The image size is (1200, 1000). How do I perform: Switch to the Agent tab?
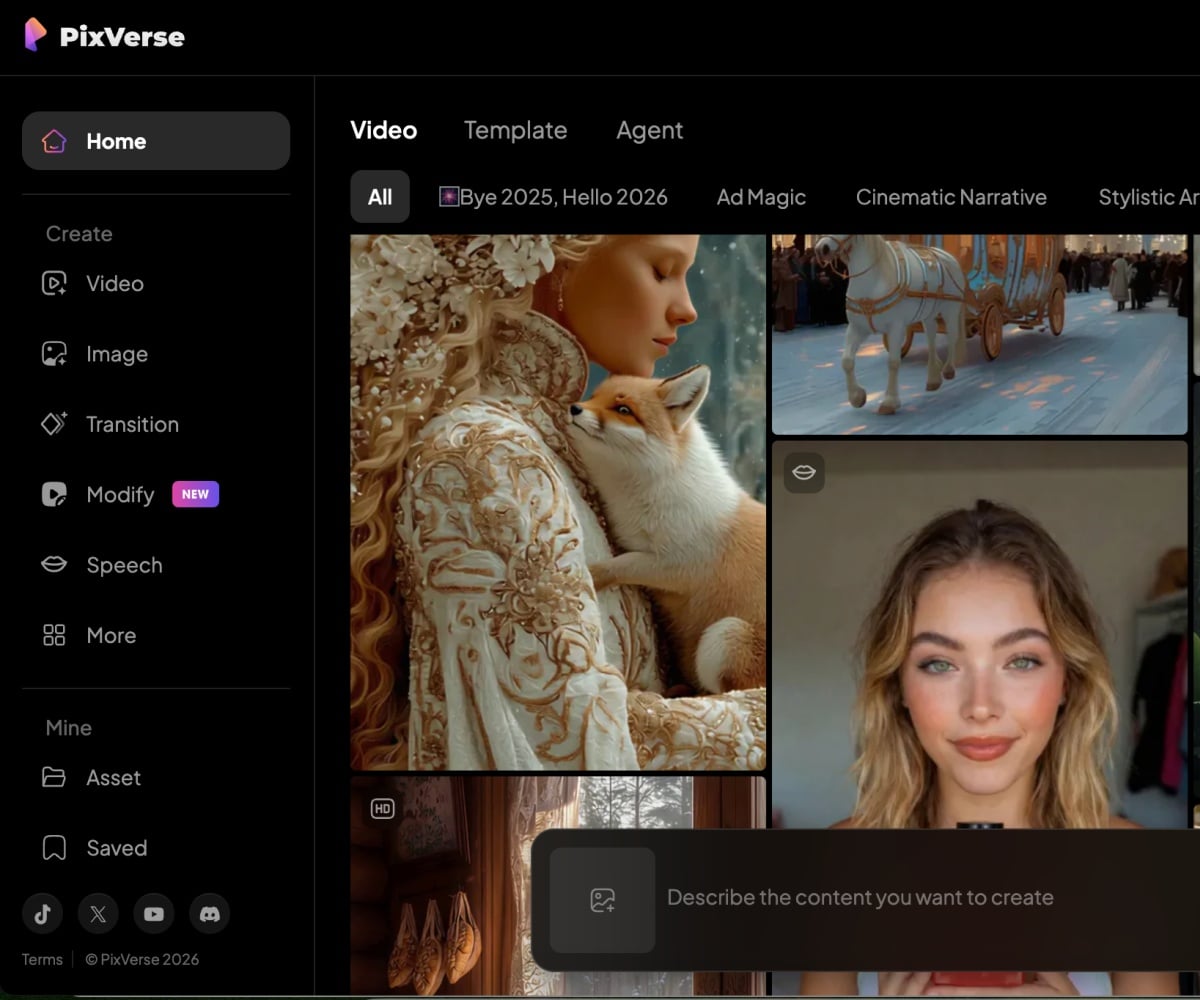point(650,130)
